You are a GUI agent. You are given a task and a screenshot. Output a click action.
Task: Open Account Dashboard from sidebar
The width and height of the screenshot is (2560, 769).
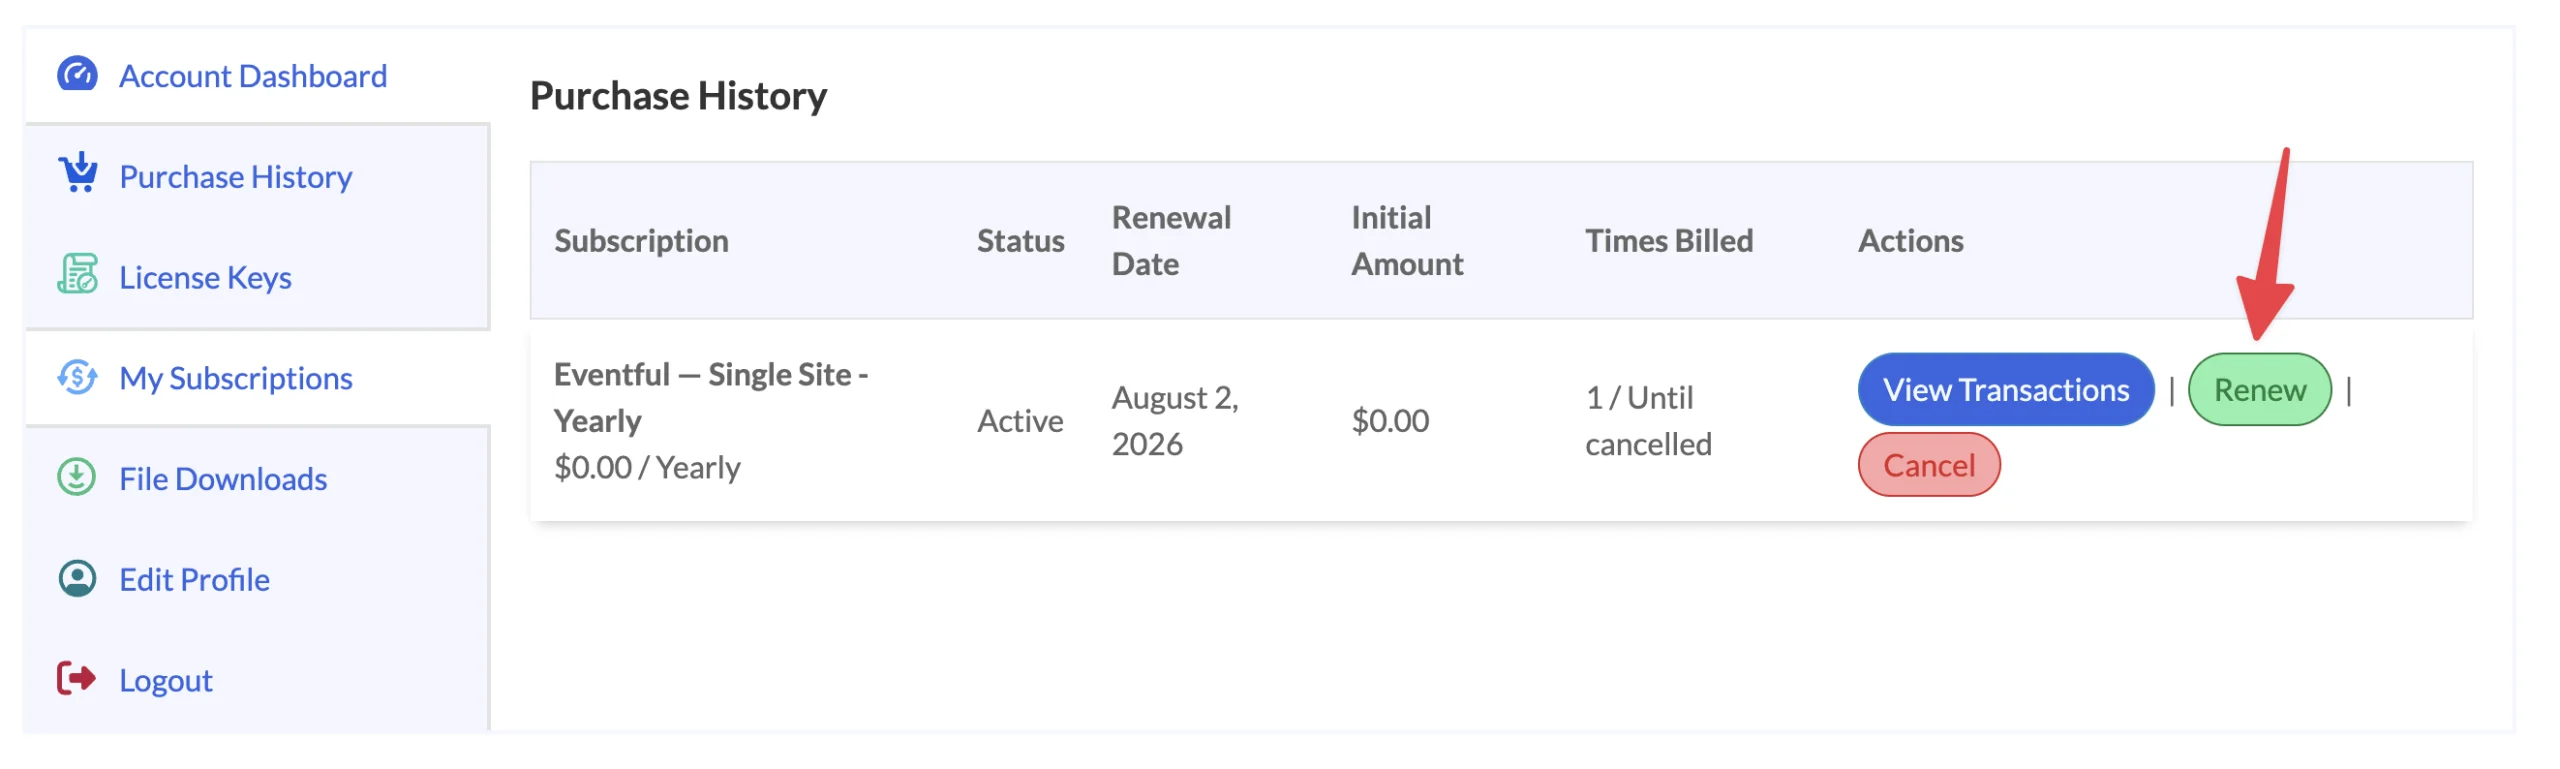253,76
